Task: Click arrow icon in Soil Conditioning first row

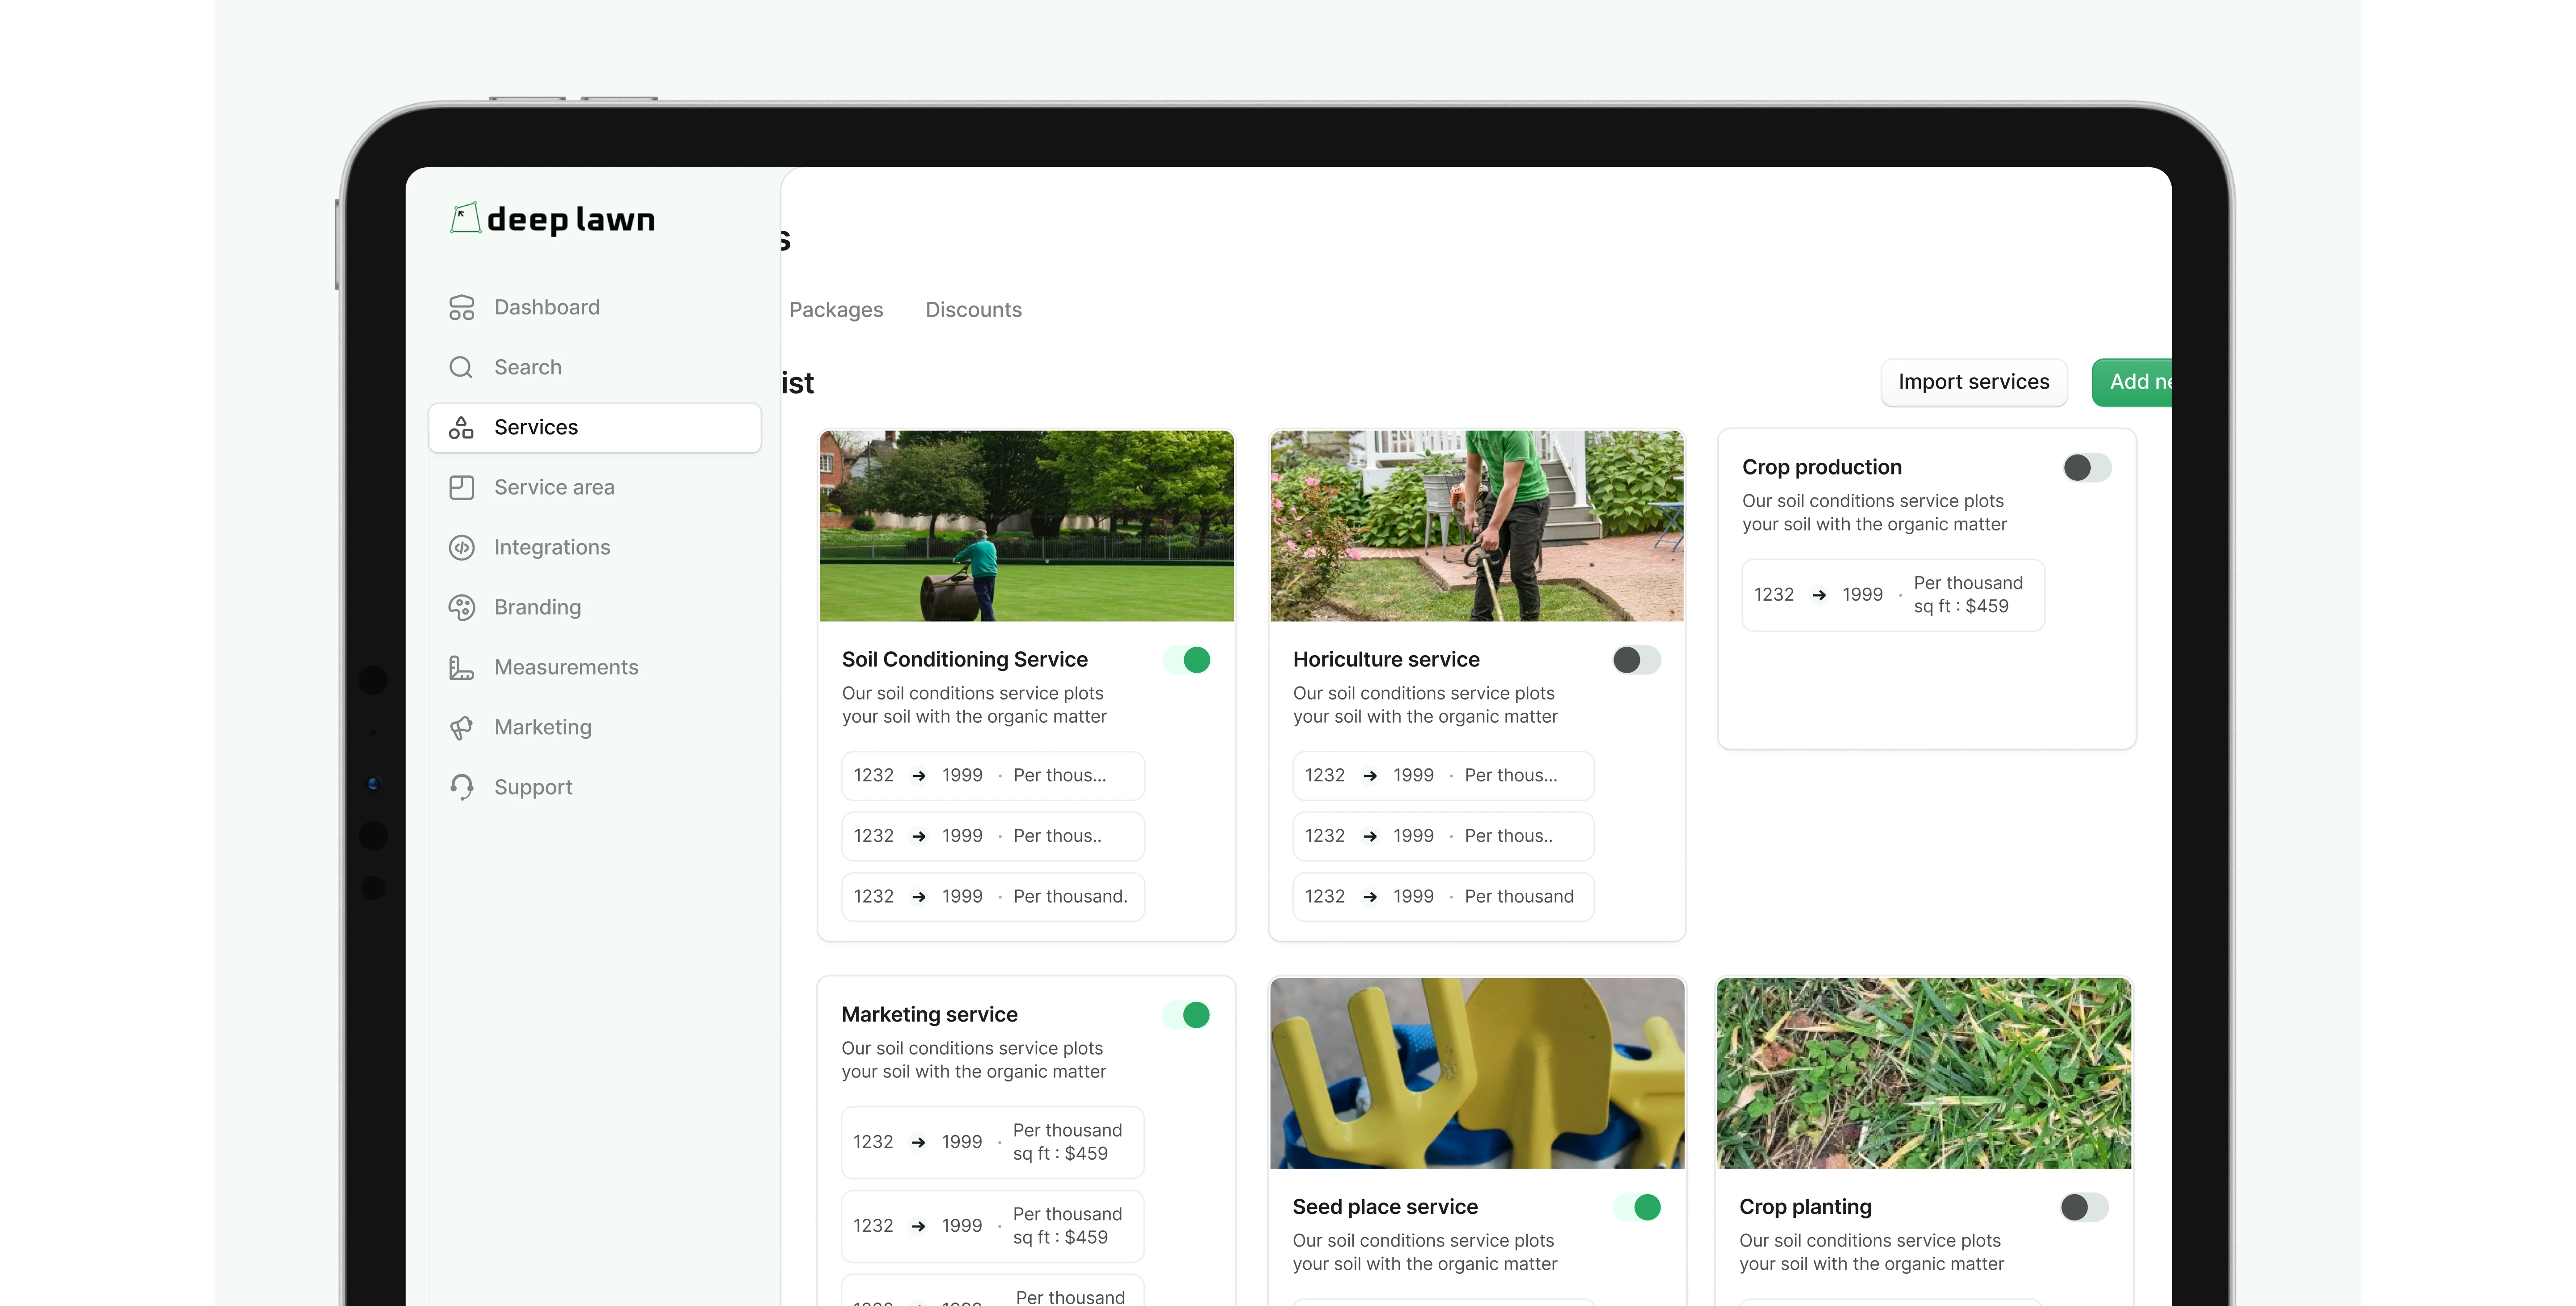Action: 919,776
